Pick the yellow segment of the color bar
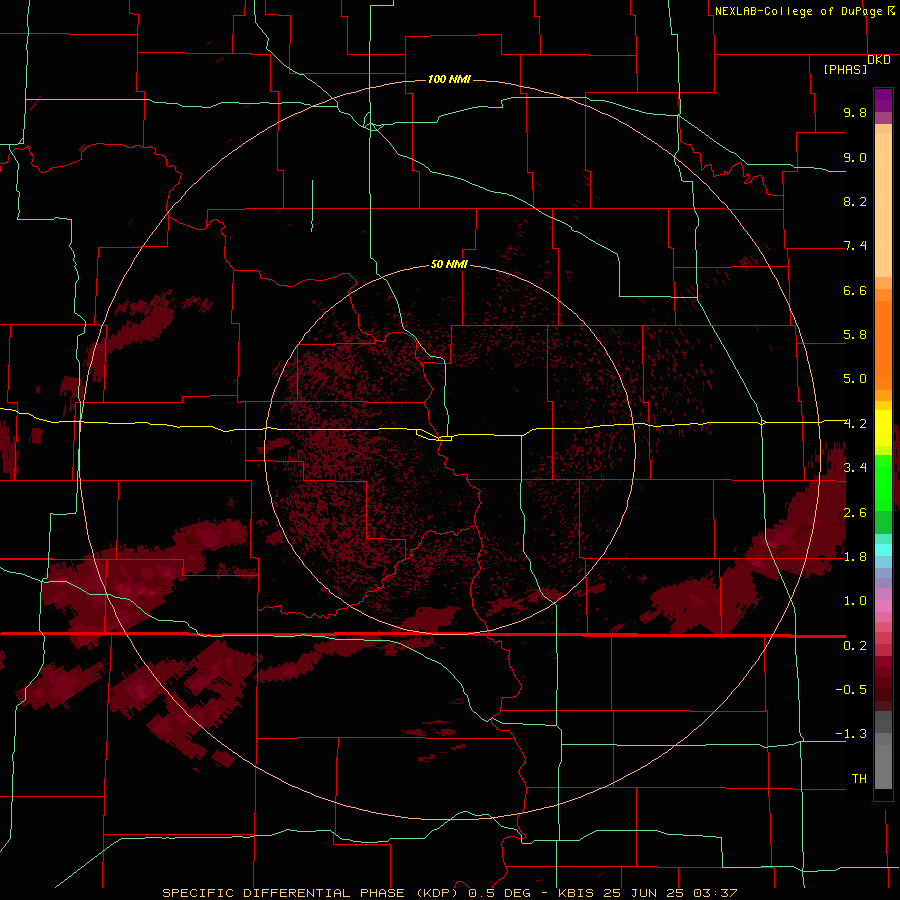This screenshot has width=900, height=900. click(x=883, y=428)
